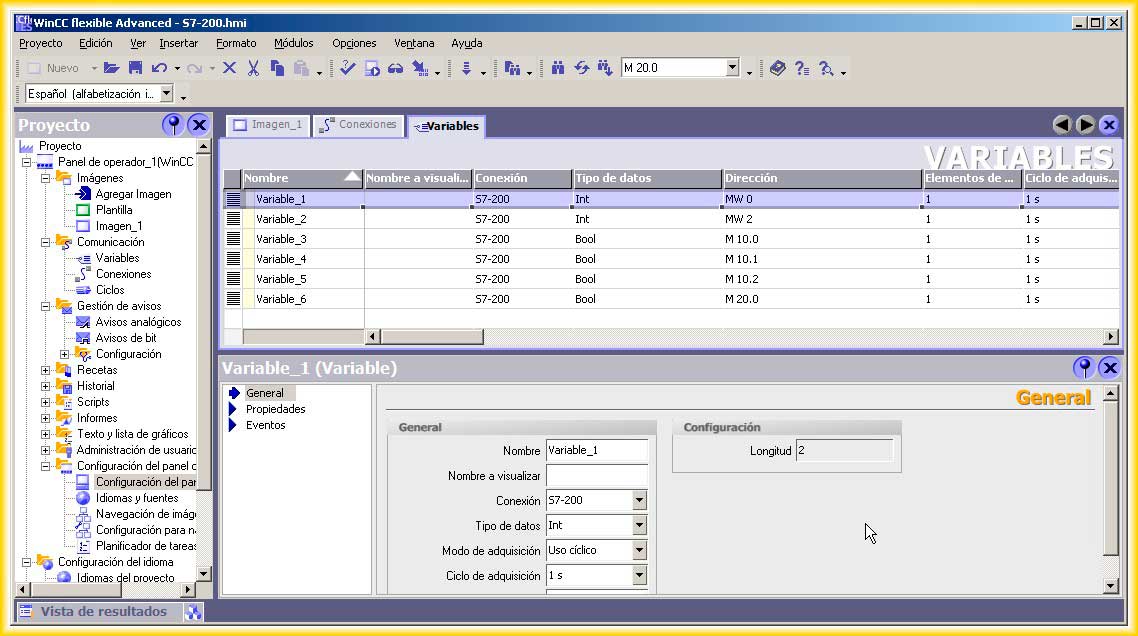Expand the Recetas tree node
Viewport: 1138px width, 636px height.
pos(46,370)
